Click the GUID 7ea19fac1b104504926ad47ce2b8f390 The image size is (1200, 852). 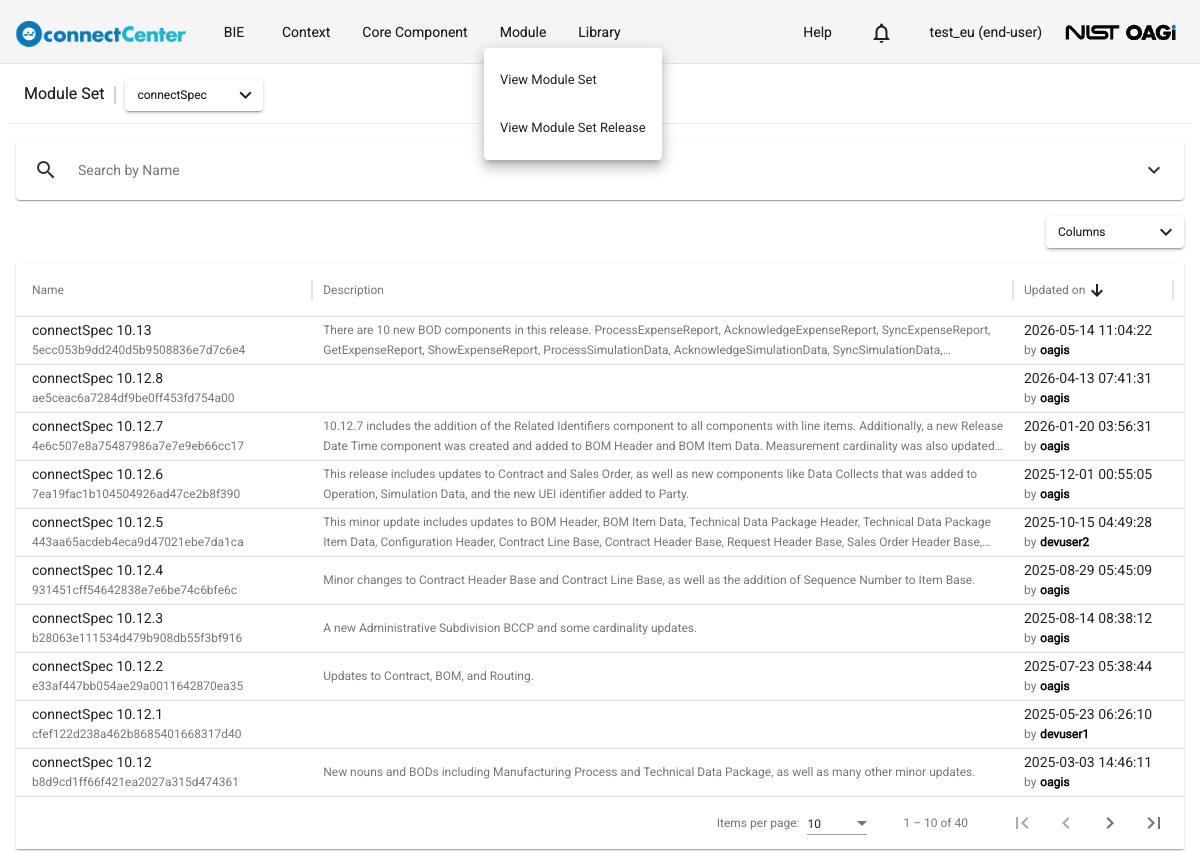(136, 494)
